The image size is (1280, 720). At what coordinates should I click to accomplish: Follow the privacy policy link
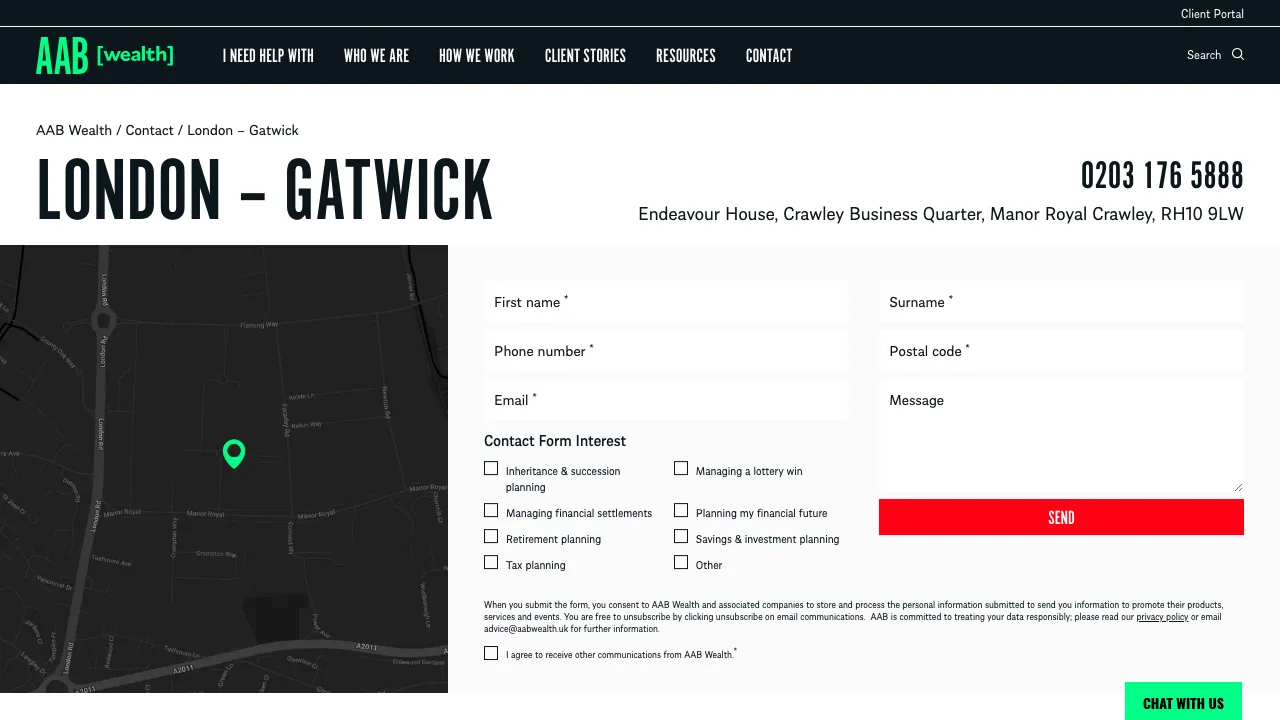[x=1162, y=618]
